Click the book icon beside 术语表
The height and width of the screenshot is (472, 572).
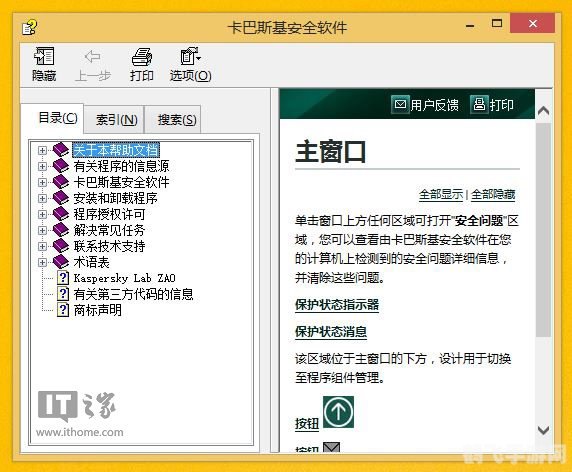coord(61,262)
